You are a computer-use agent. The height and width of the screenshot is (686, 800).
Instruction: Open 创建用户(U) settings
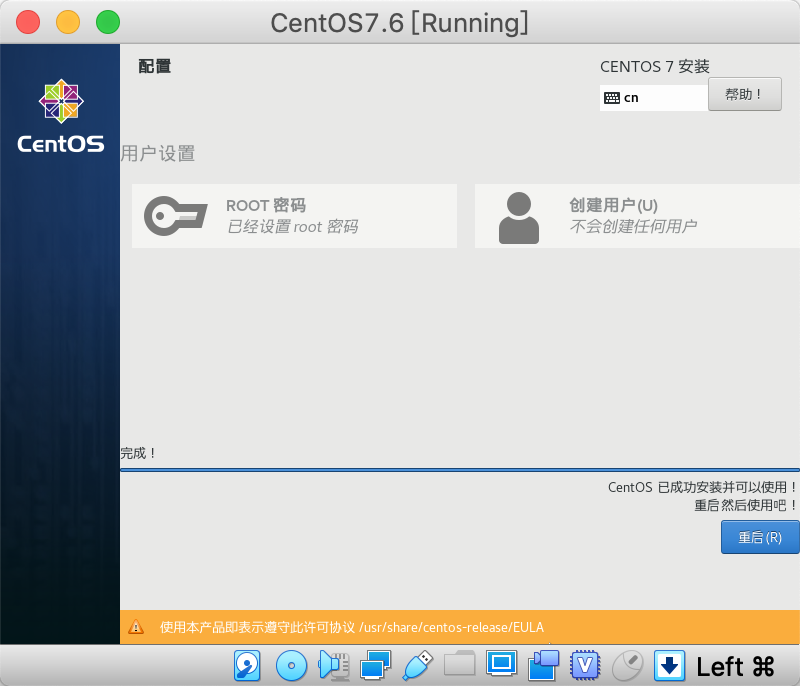coord(637,216)
